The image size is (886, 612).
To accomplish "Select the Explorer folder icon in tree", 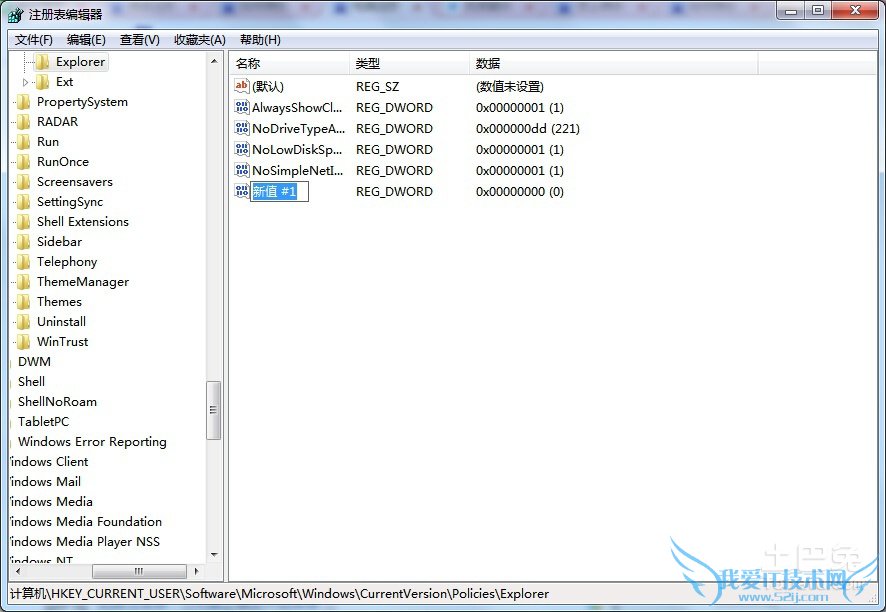I will 42,62.
